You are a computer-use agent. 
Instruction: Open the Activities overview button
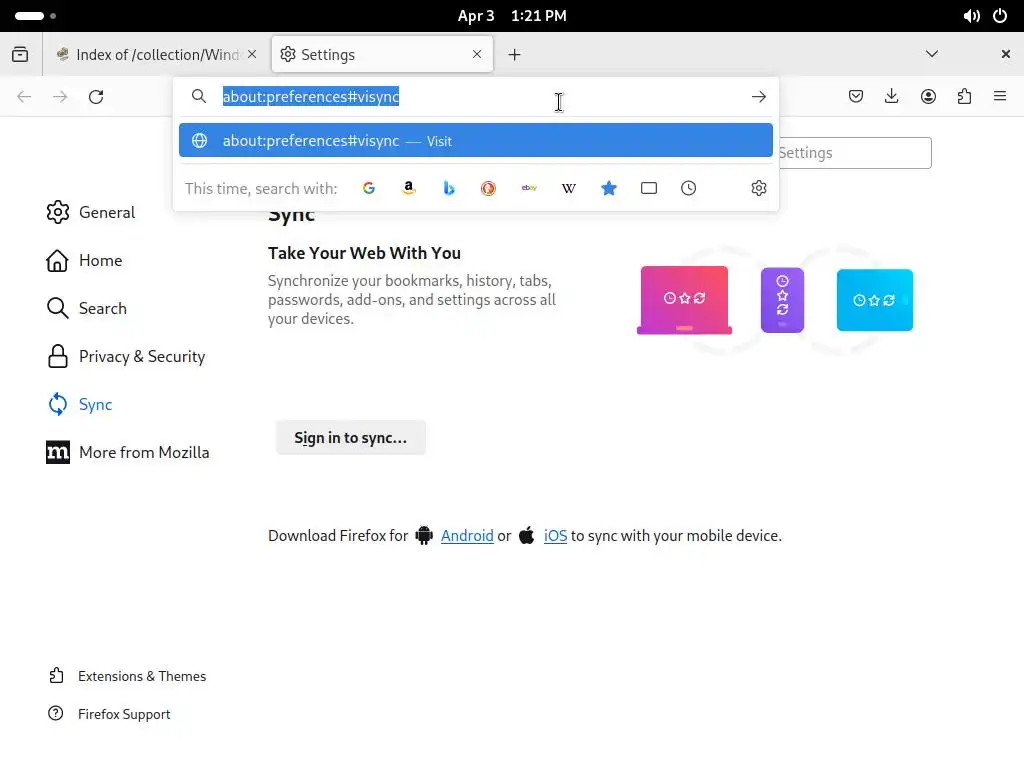tap(35, 16)
